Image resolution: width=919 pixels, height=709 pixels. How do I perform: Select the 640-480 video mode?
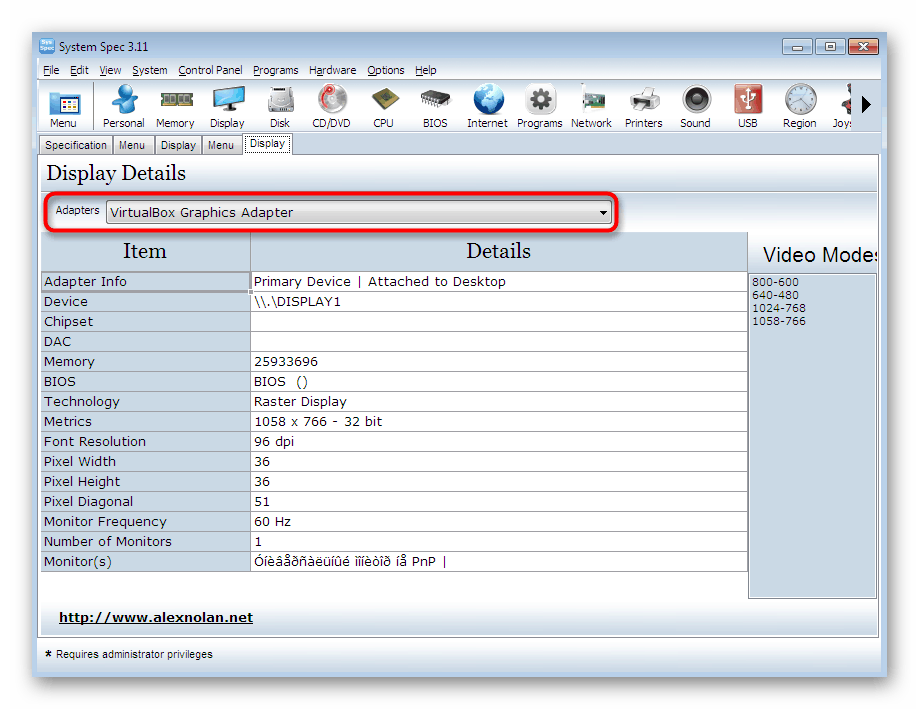pos(775,295)
